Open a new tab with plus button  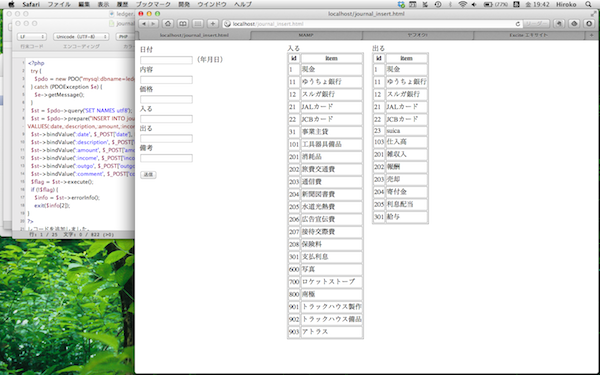[591, 35]
